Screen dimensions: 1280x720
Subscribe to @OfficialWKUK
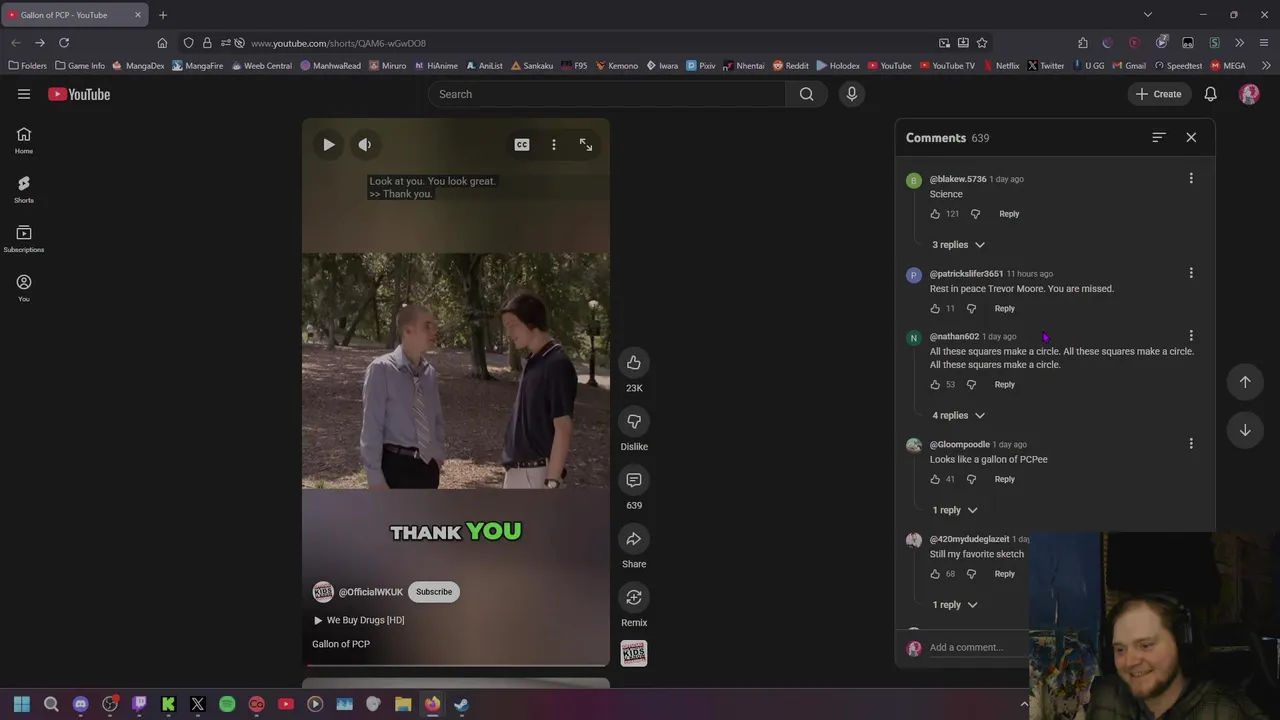[x=434, y=592]
